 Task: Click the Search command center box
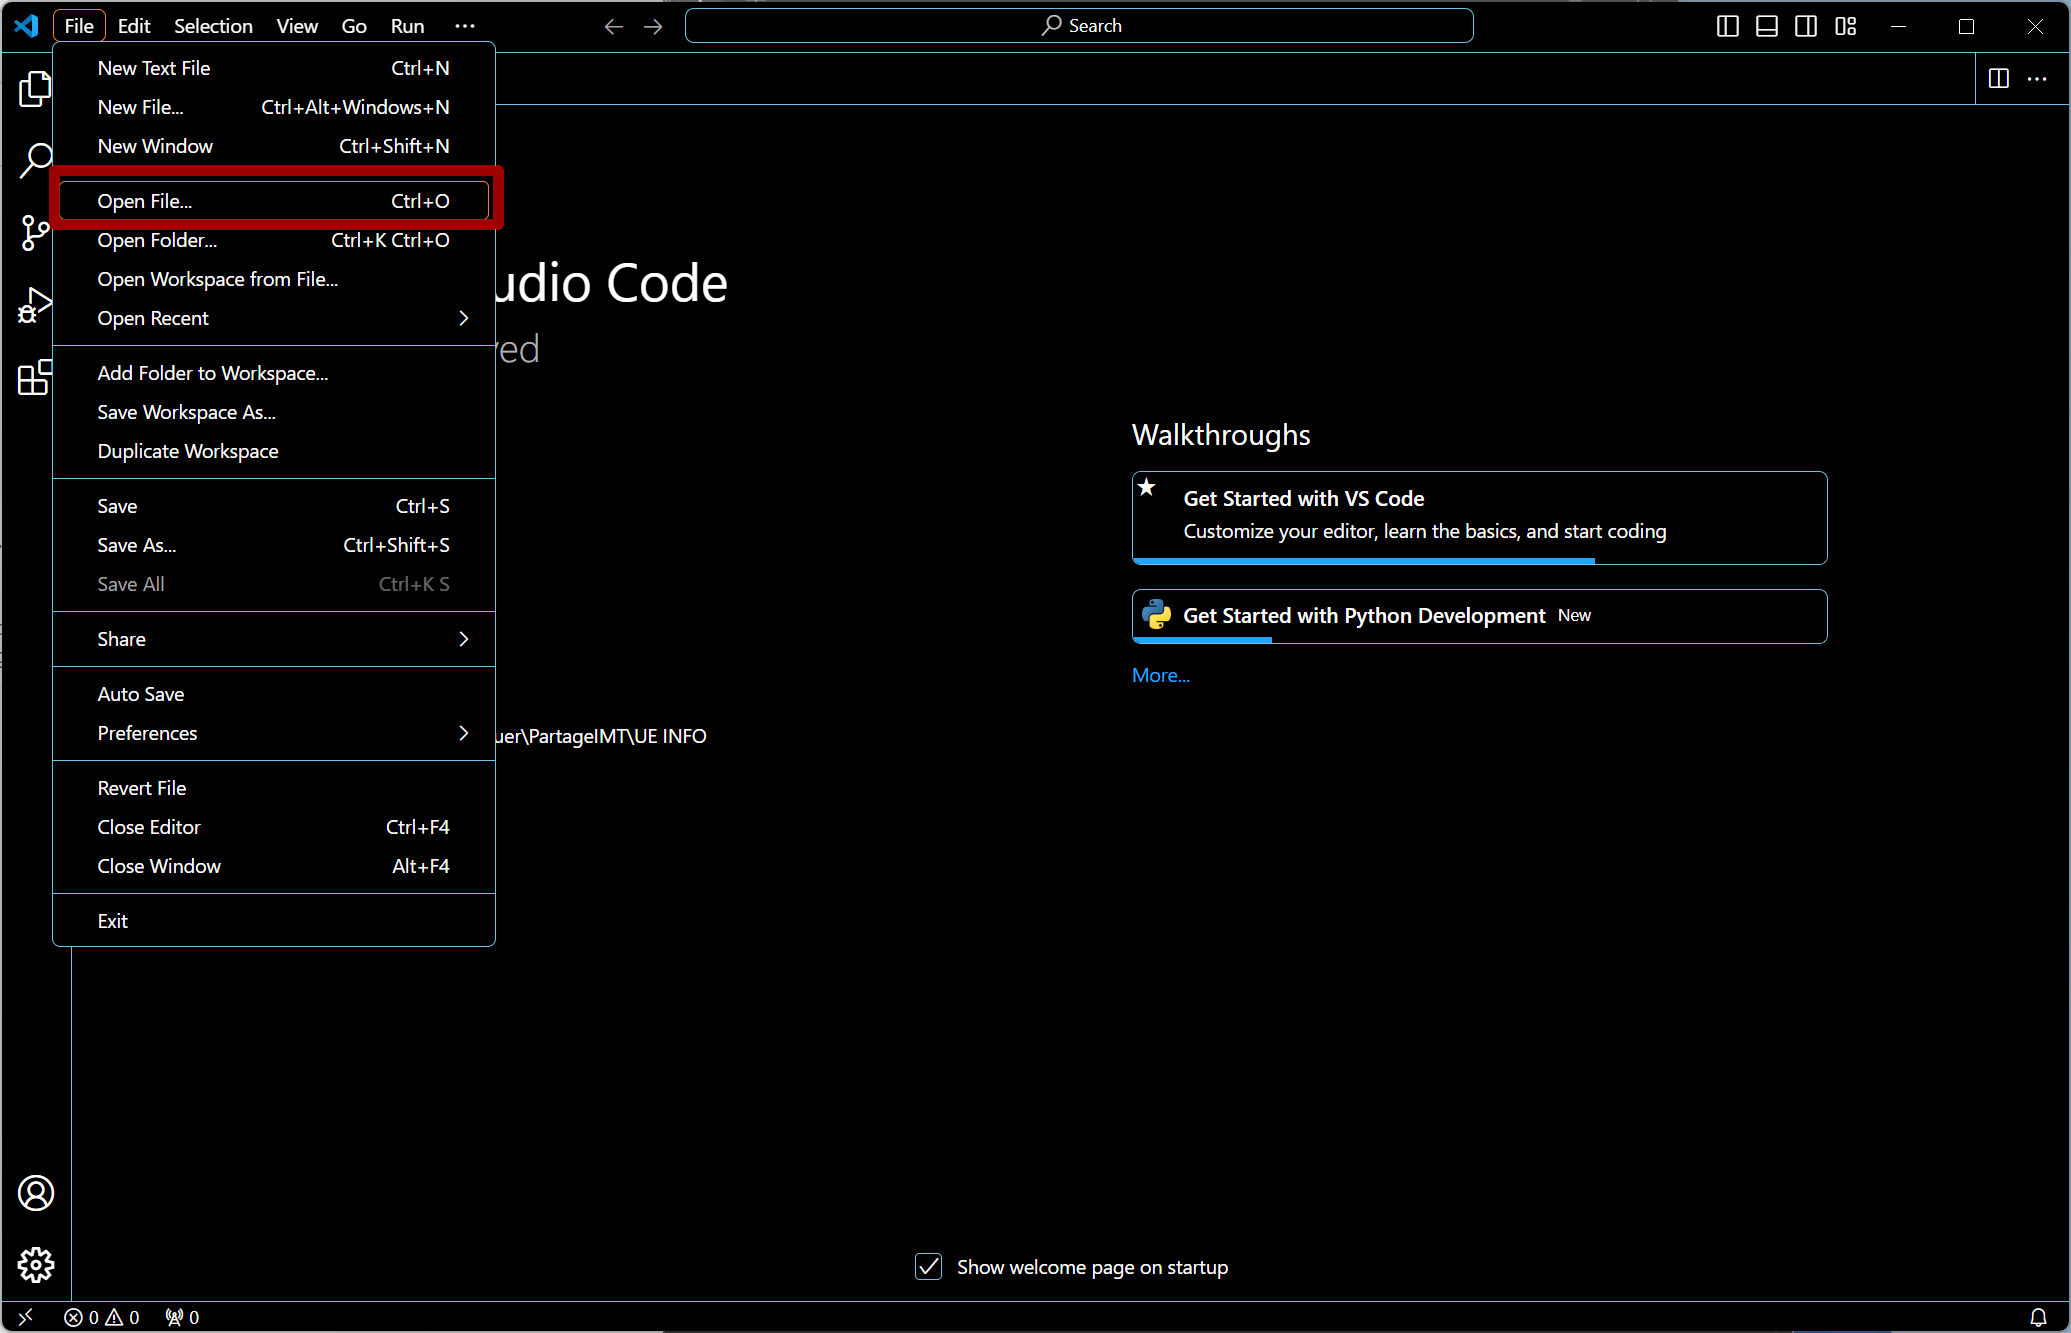1079,26
